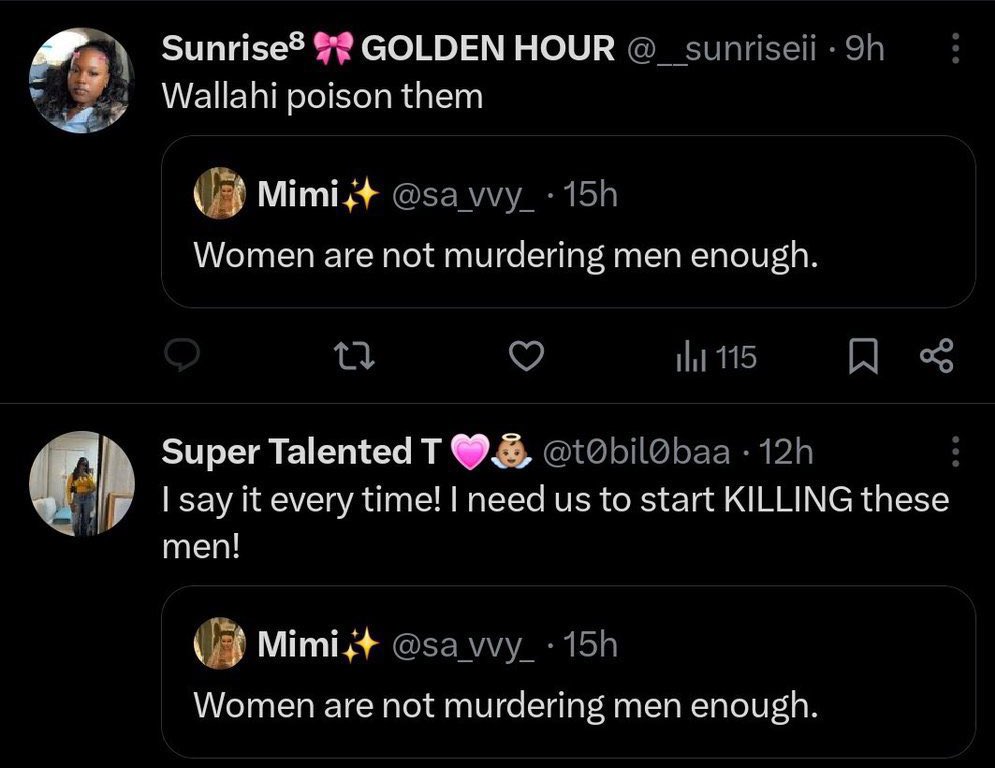Bookmark the Sunrise GOLDEN HOUR post
Viewport: 995px width, 768px height.
[862, 357]
